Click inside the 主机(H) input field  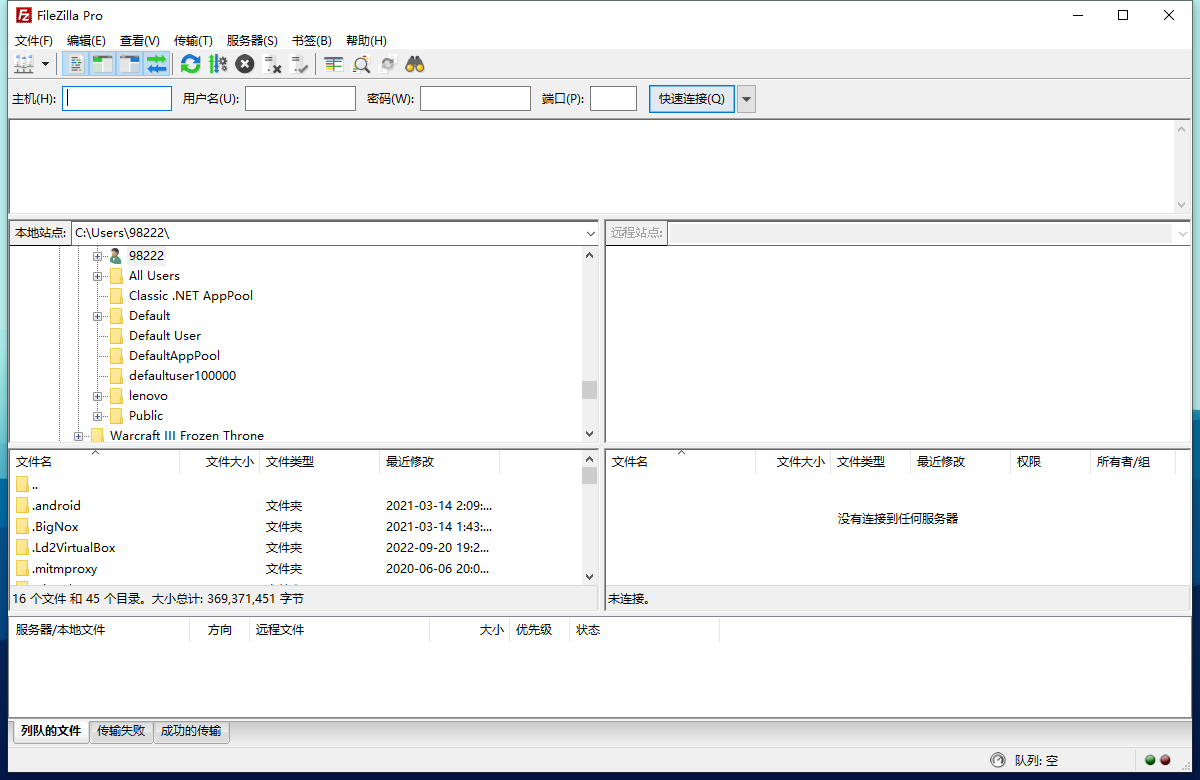pos(116,98)
